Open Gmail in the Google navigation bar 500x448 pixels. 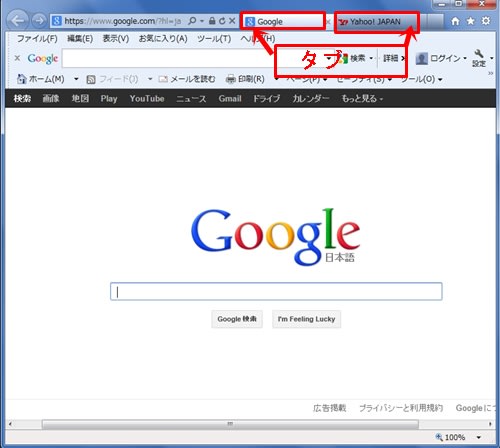coord(230,99)
